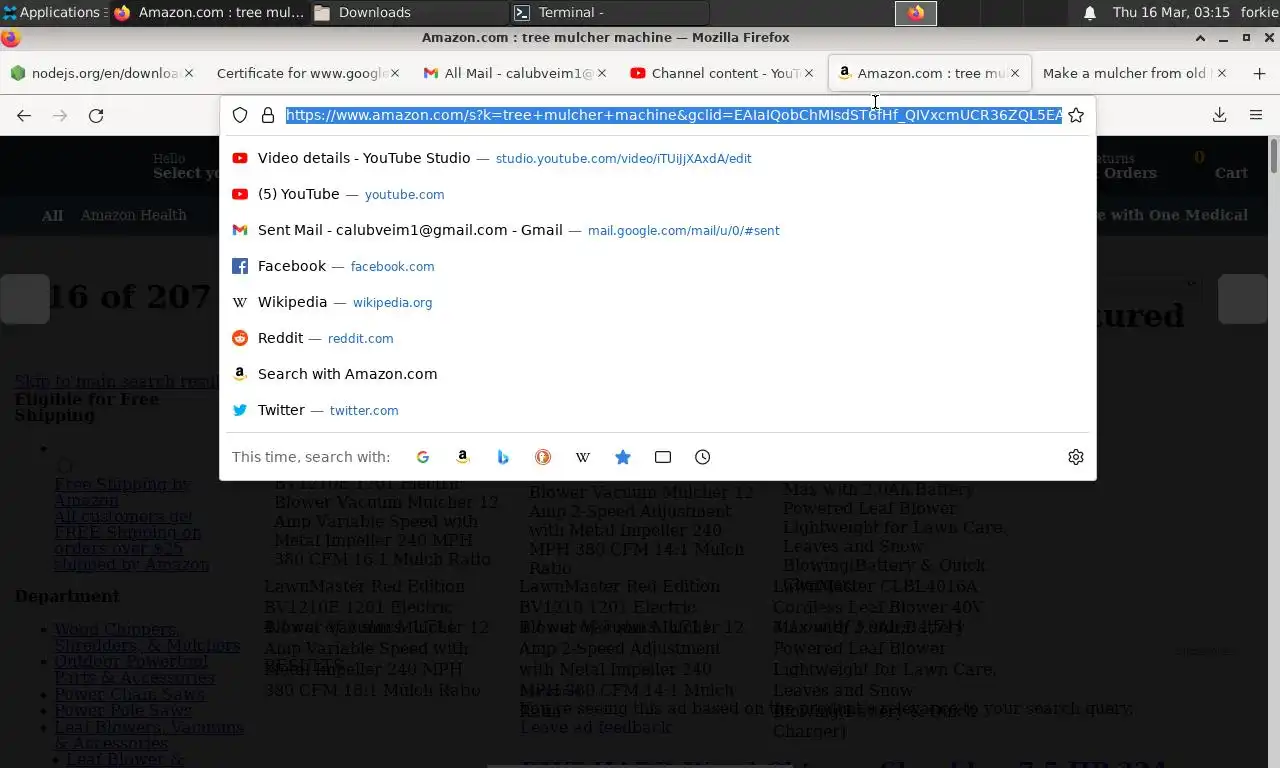
Task: Close the All Mail Gmail tab
Action: (602, 73)
